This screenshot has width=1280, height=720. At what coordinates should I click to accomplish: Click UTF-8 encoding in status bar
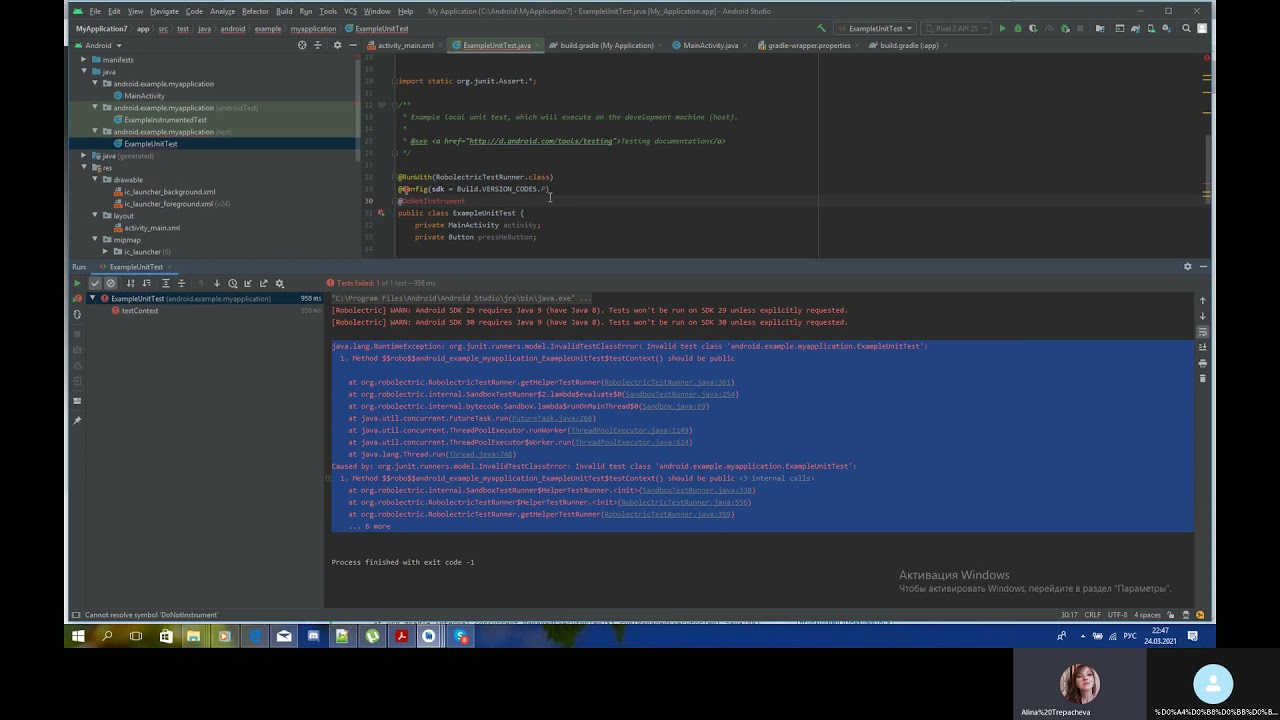pos(1119,615)
